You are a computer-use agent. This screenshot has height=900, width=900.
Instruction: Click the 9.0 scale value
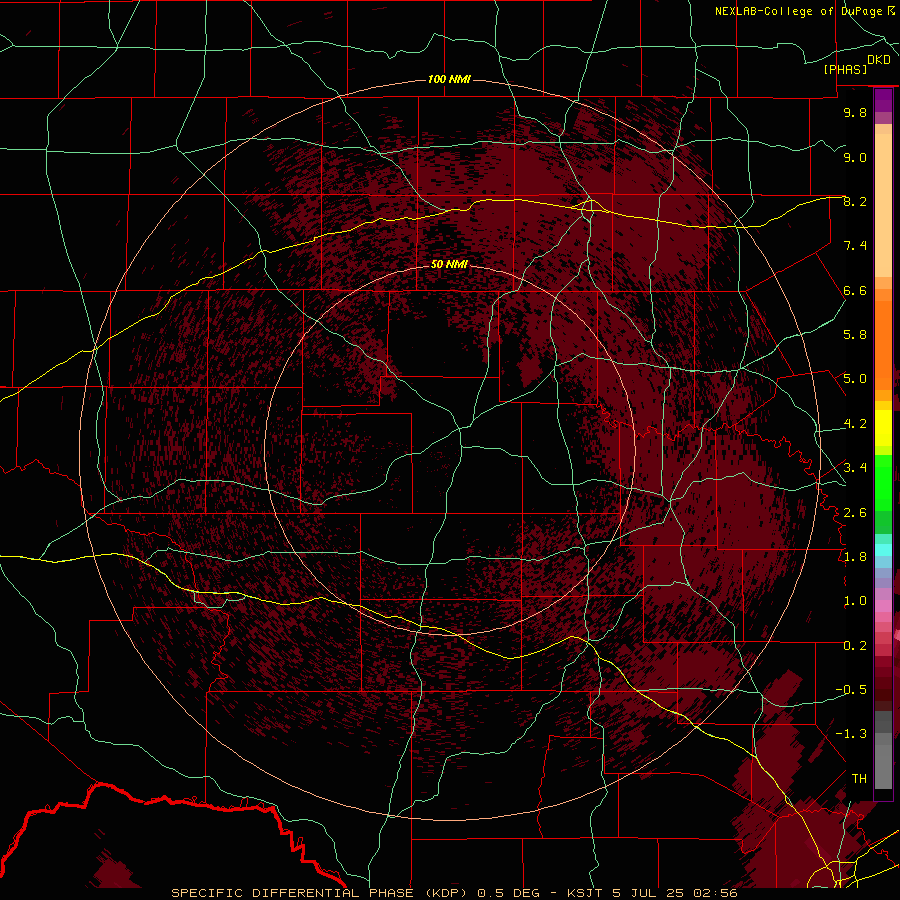855,157
